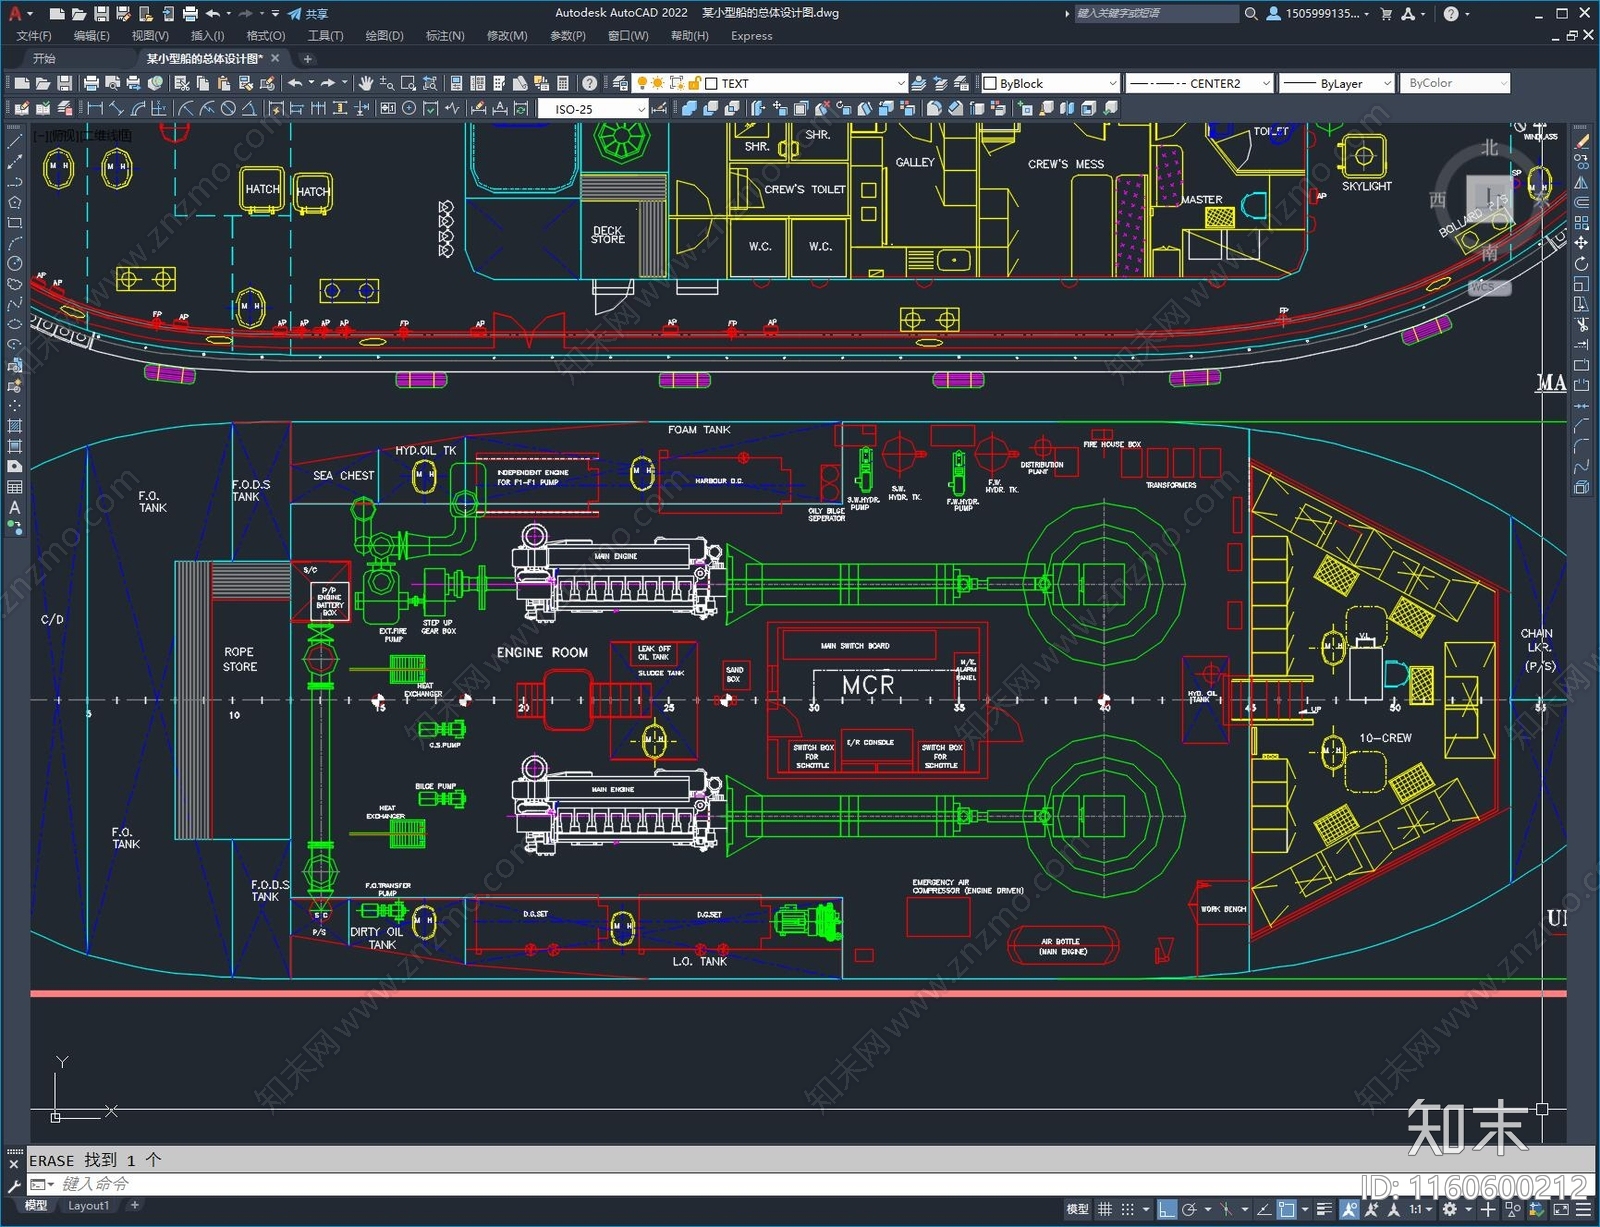
Task: Open the ByBlock color dropdown
Action: [1112, 83]
